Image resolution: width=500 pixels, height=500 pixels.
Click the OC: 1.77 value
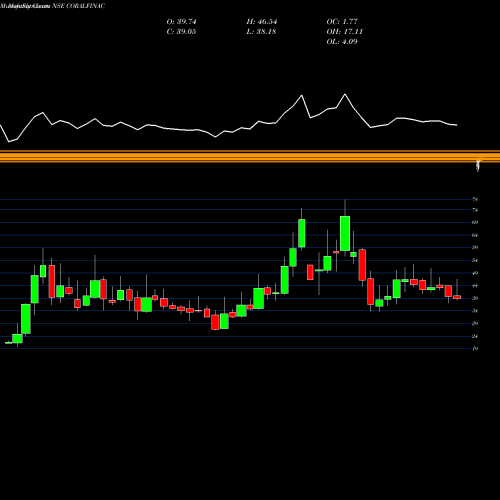pos(342,22)
